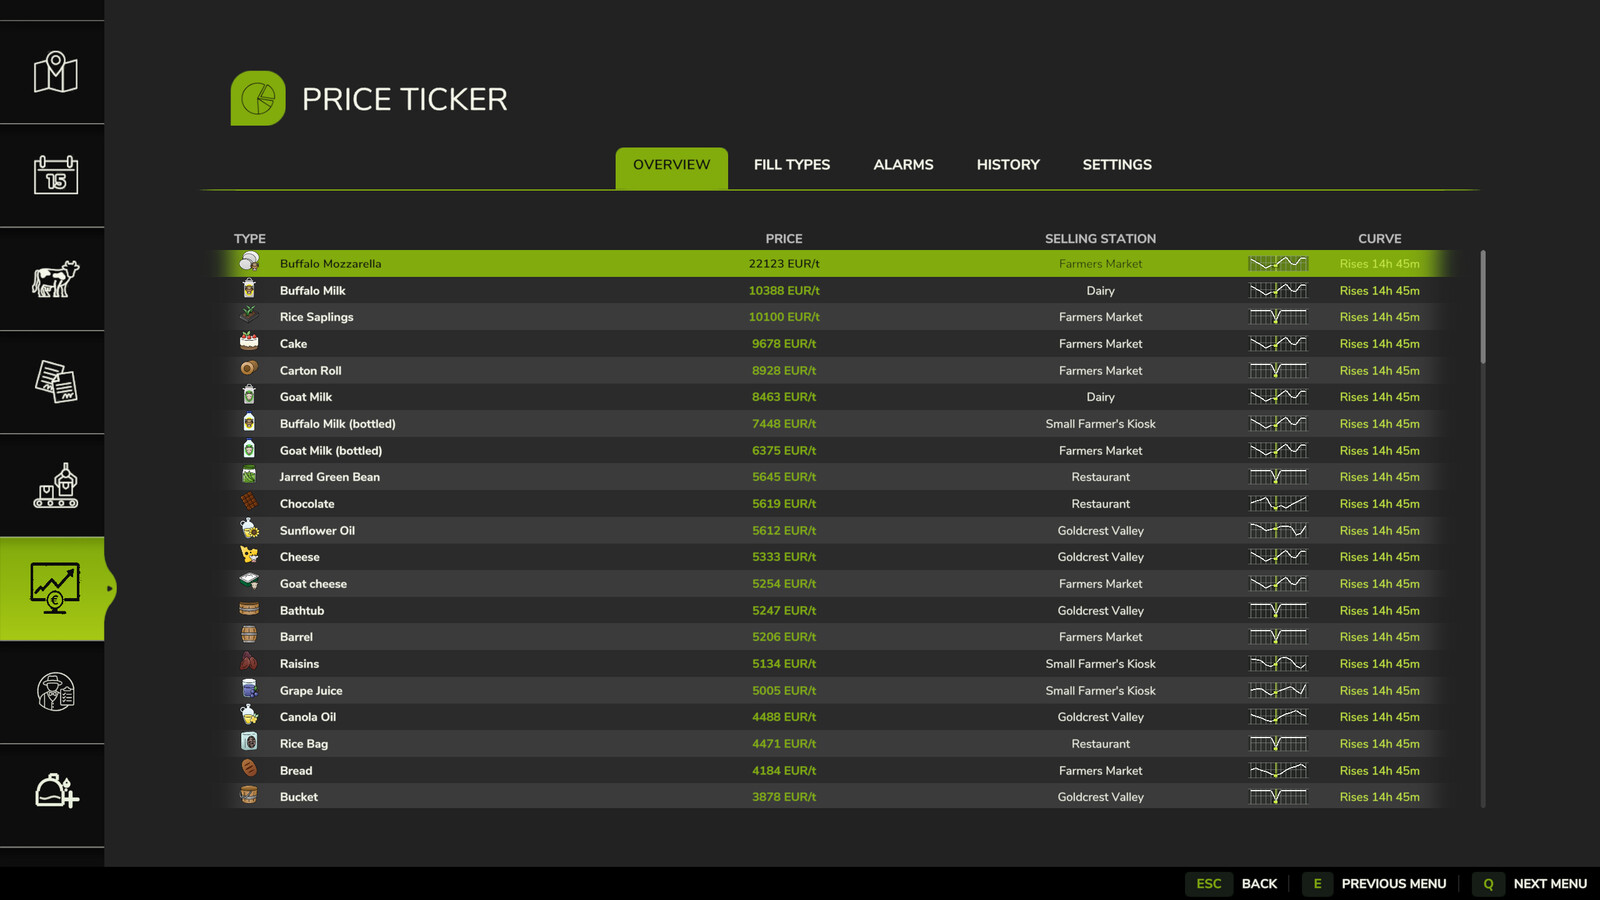Open the farmer workers icon
The width and height of the screenshot is (1600, 900).
coord(55,692)
